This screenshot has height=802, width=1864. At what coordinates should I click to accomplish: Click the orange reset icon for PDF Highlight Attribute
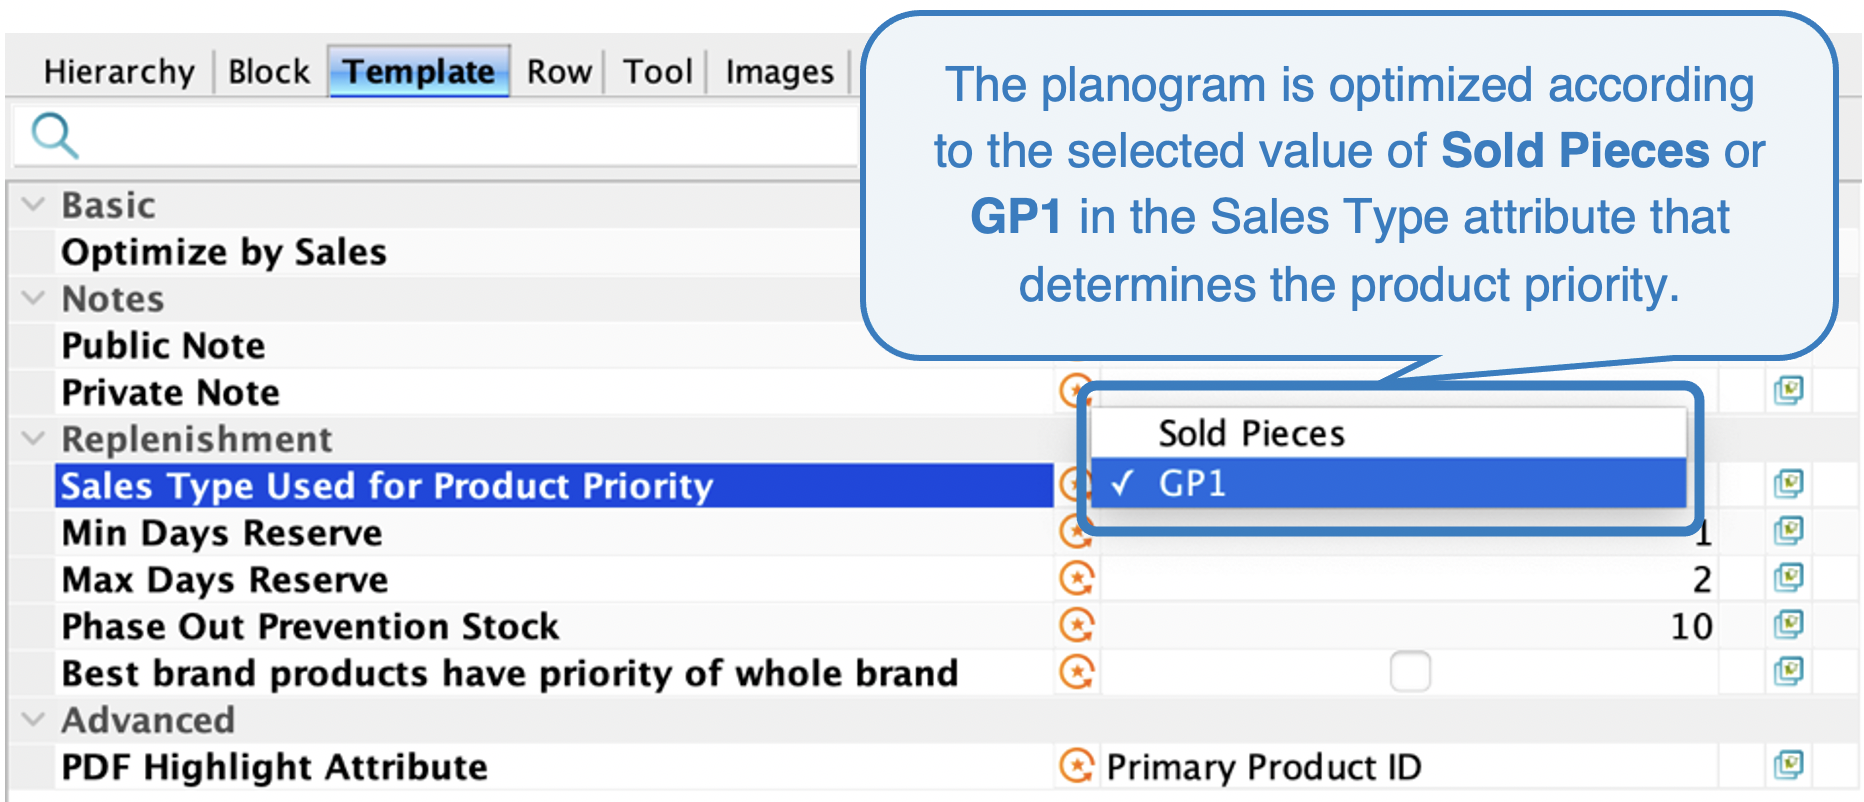tap(1077, 767)
